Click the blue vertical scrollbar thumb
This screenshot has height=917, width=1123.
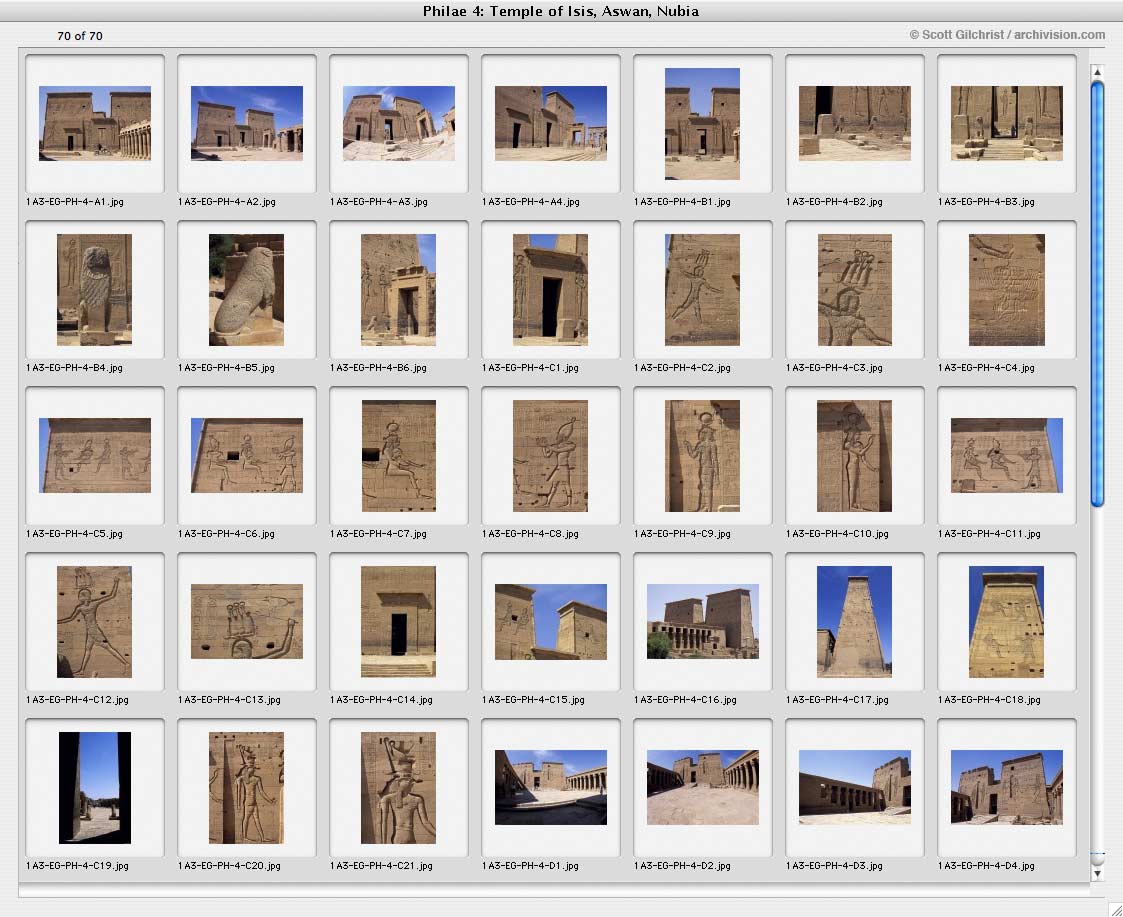click(x=1097, y=294)
